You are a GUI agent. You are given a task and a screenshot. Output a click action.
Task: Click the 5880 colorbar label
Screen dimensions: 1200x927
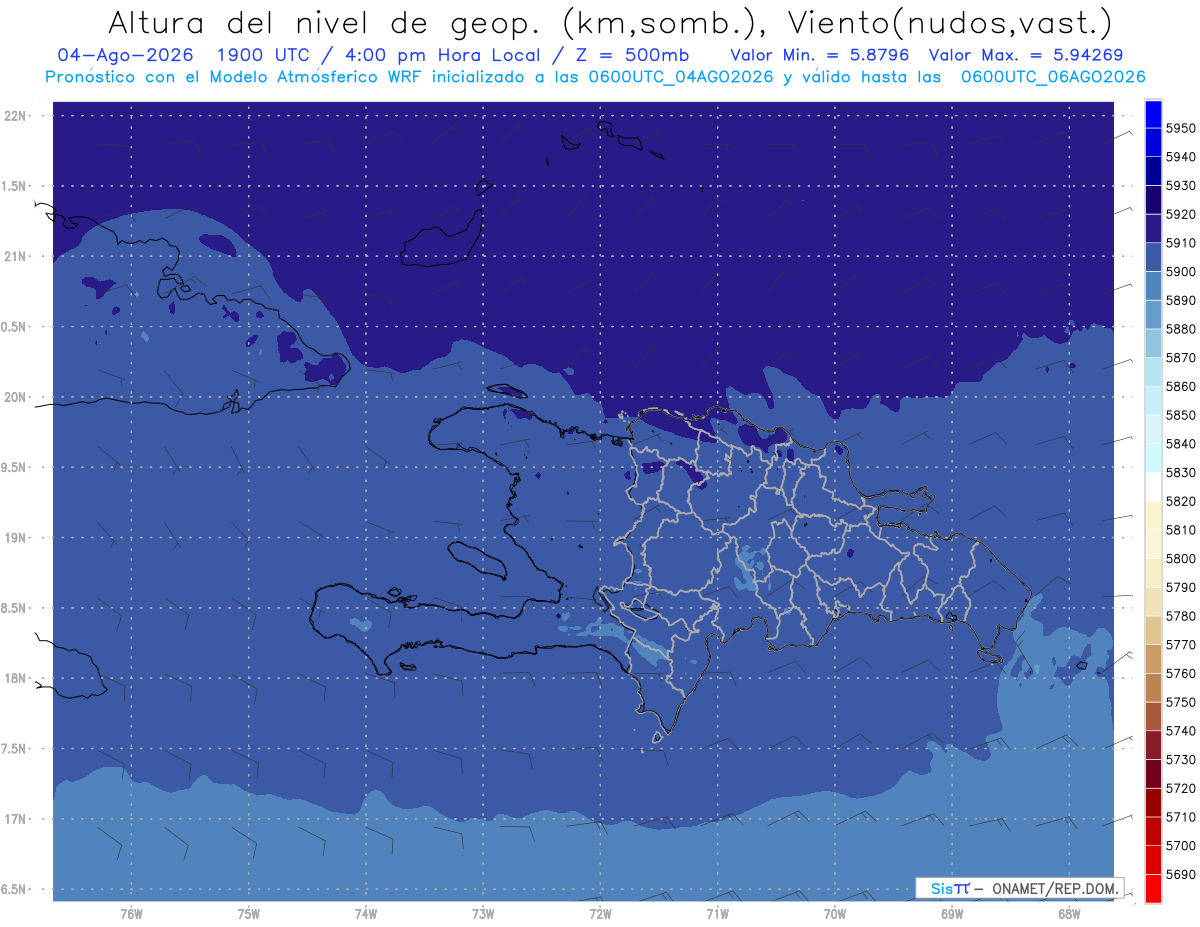point(1181,329)
